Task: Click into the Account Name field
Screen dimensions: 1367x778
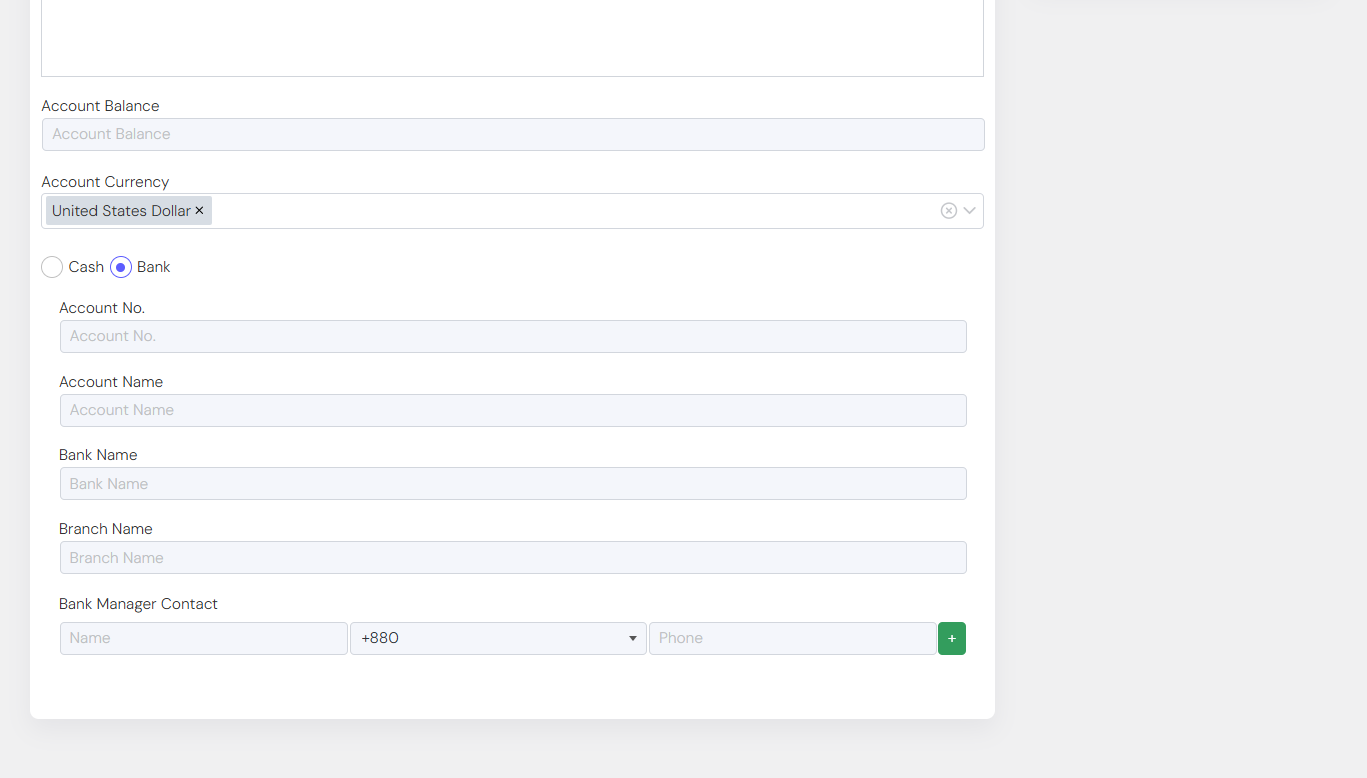Action: [x=513, y=410]
